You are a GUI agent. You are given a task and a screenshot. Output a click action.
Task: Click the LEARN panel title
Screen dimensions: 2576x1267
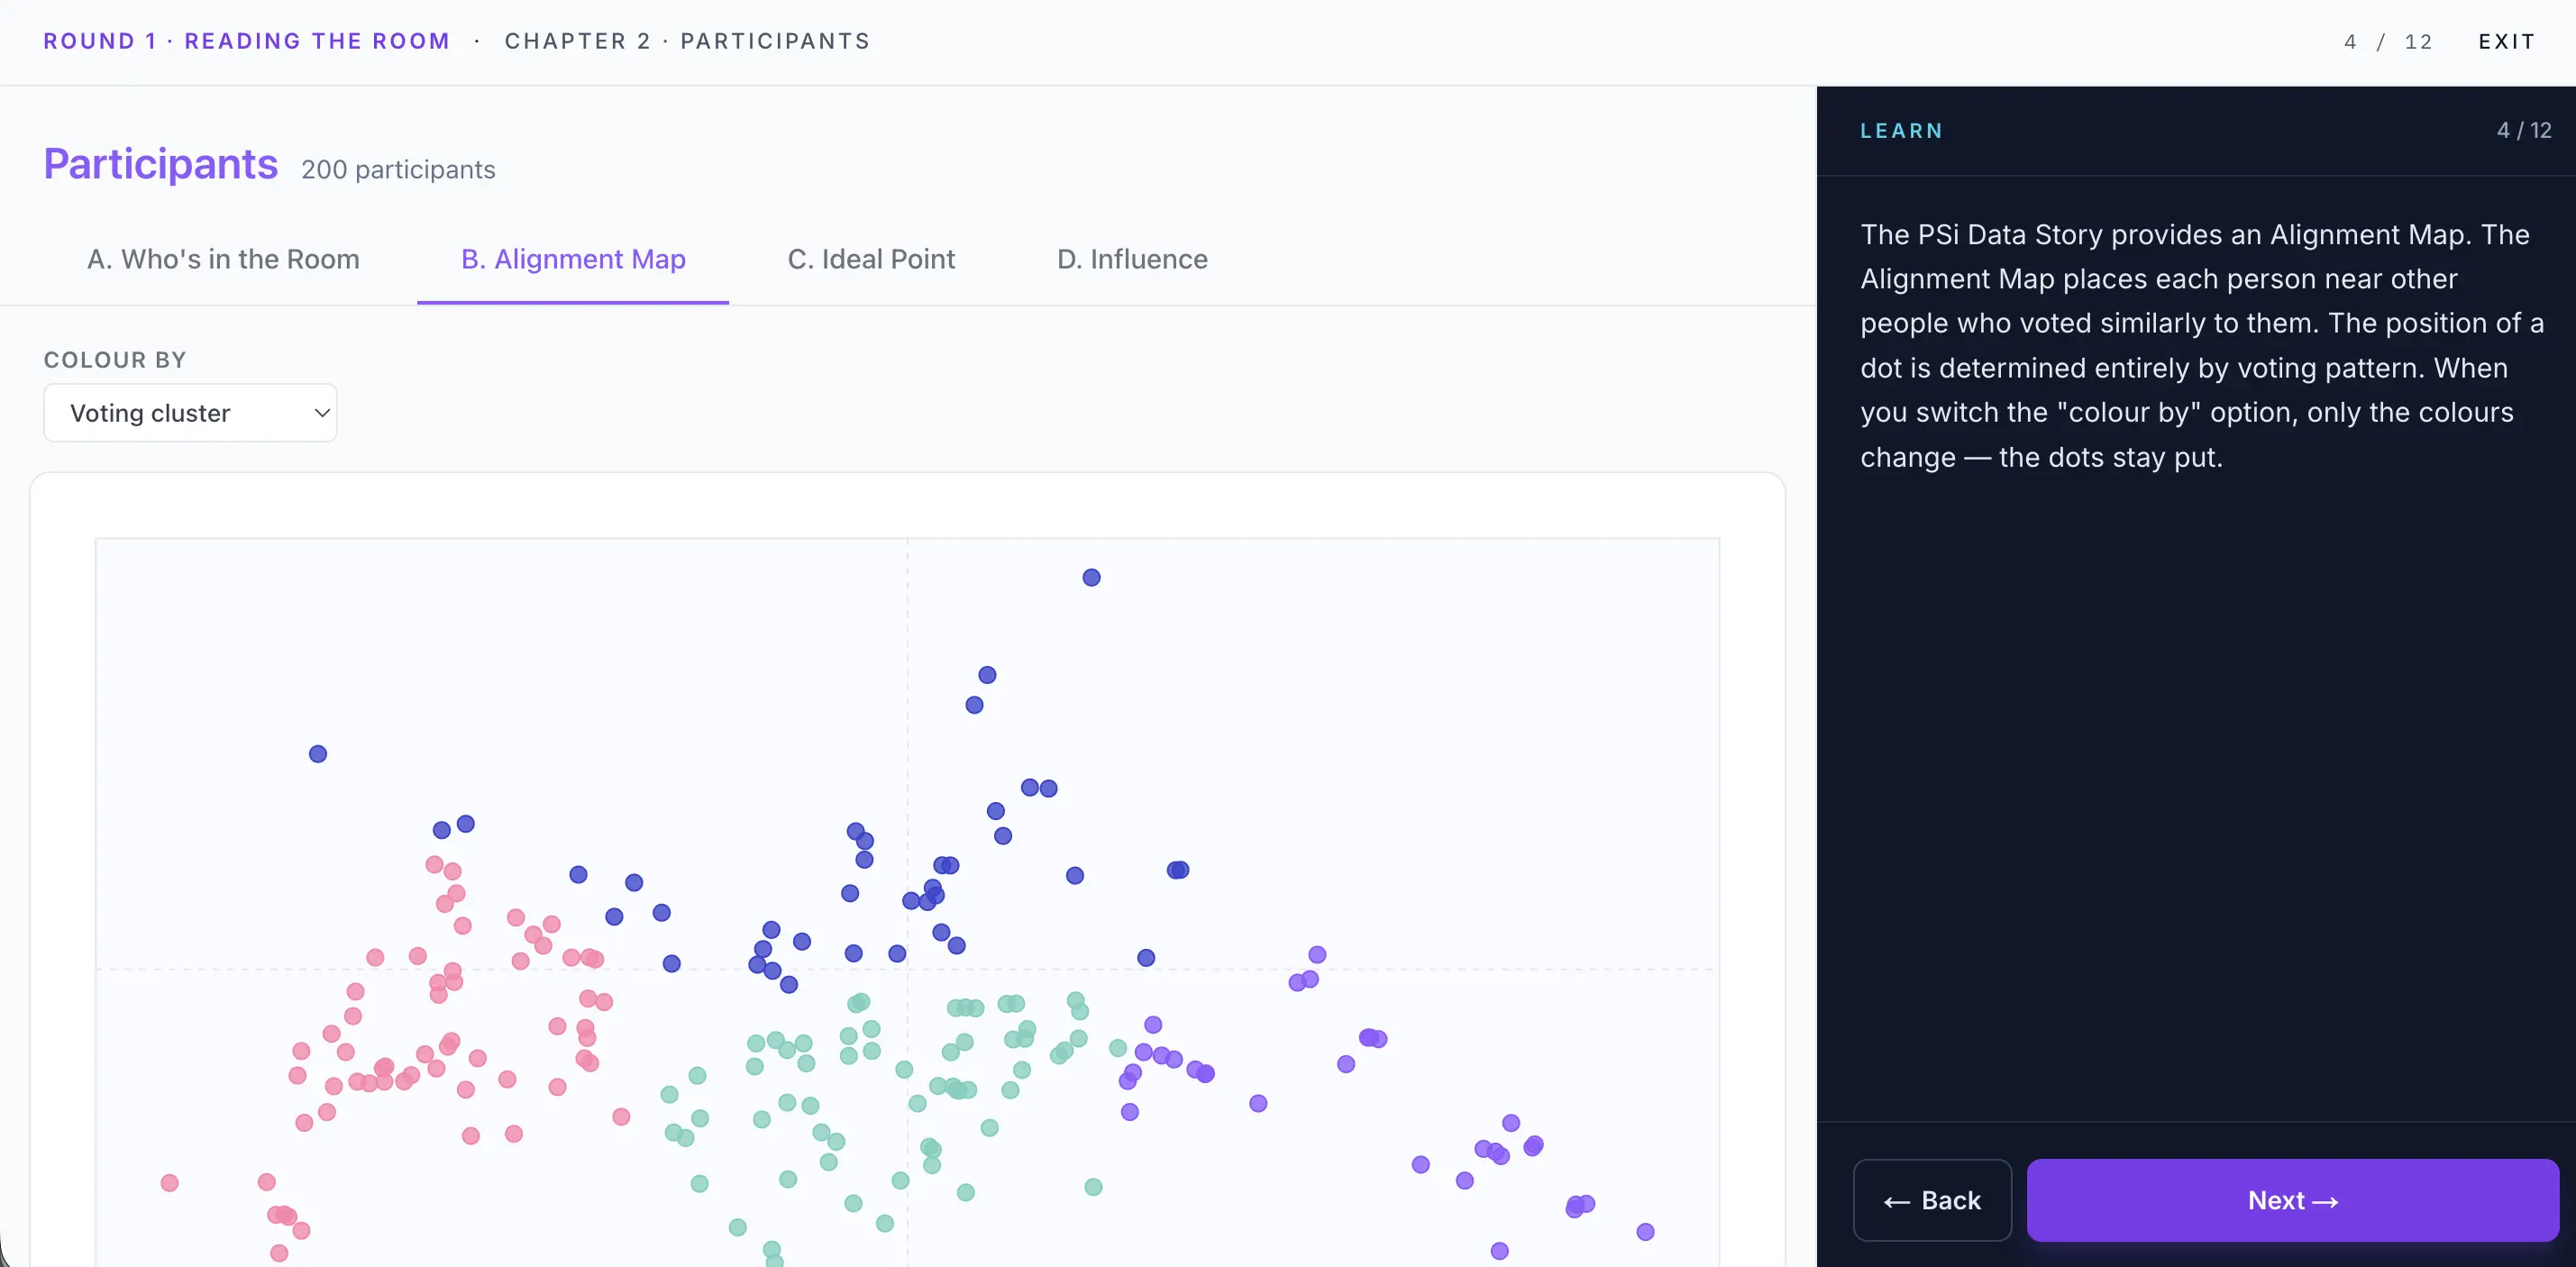point(1901,131)
